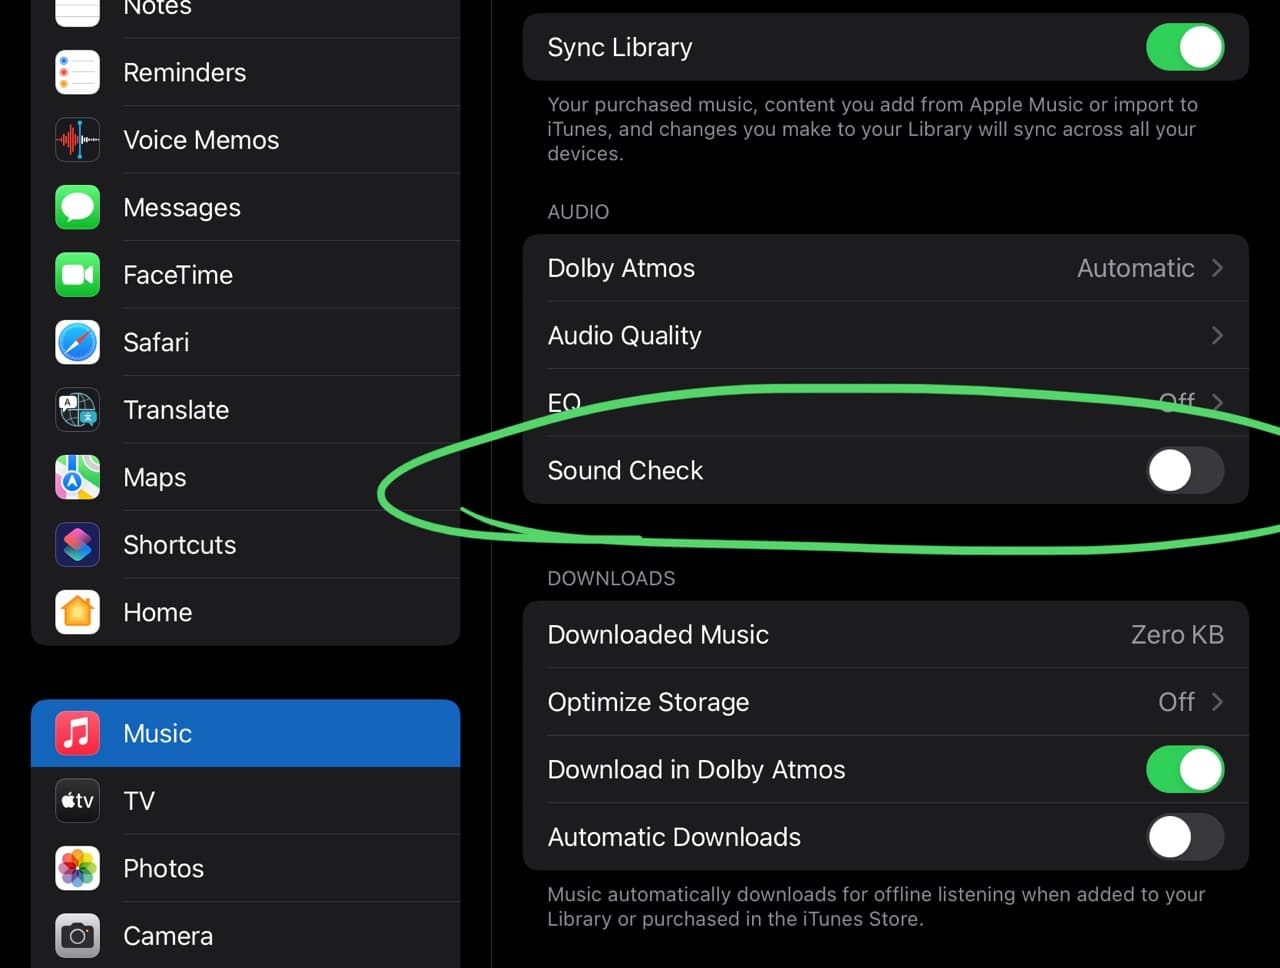The width and height of the screenshot is (1280, 968).
Task: Tap the green Messages bubble icon
Action: point(77,207)
